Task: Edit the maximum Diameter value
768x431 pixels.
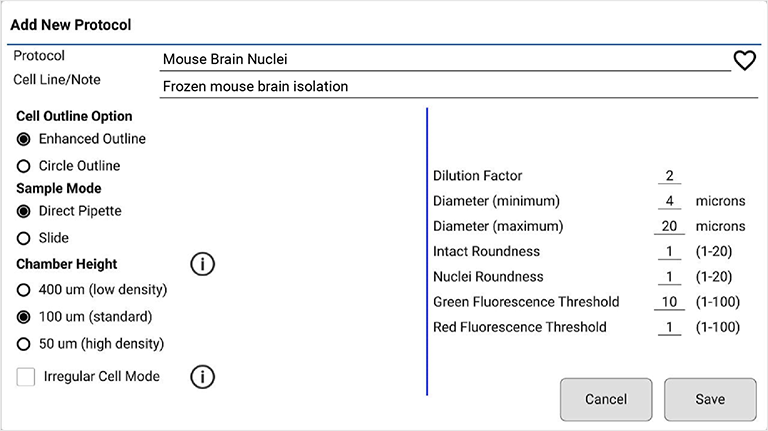Action: [x=669, y=226]
